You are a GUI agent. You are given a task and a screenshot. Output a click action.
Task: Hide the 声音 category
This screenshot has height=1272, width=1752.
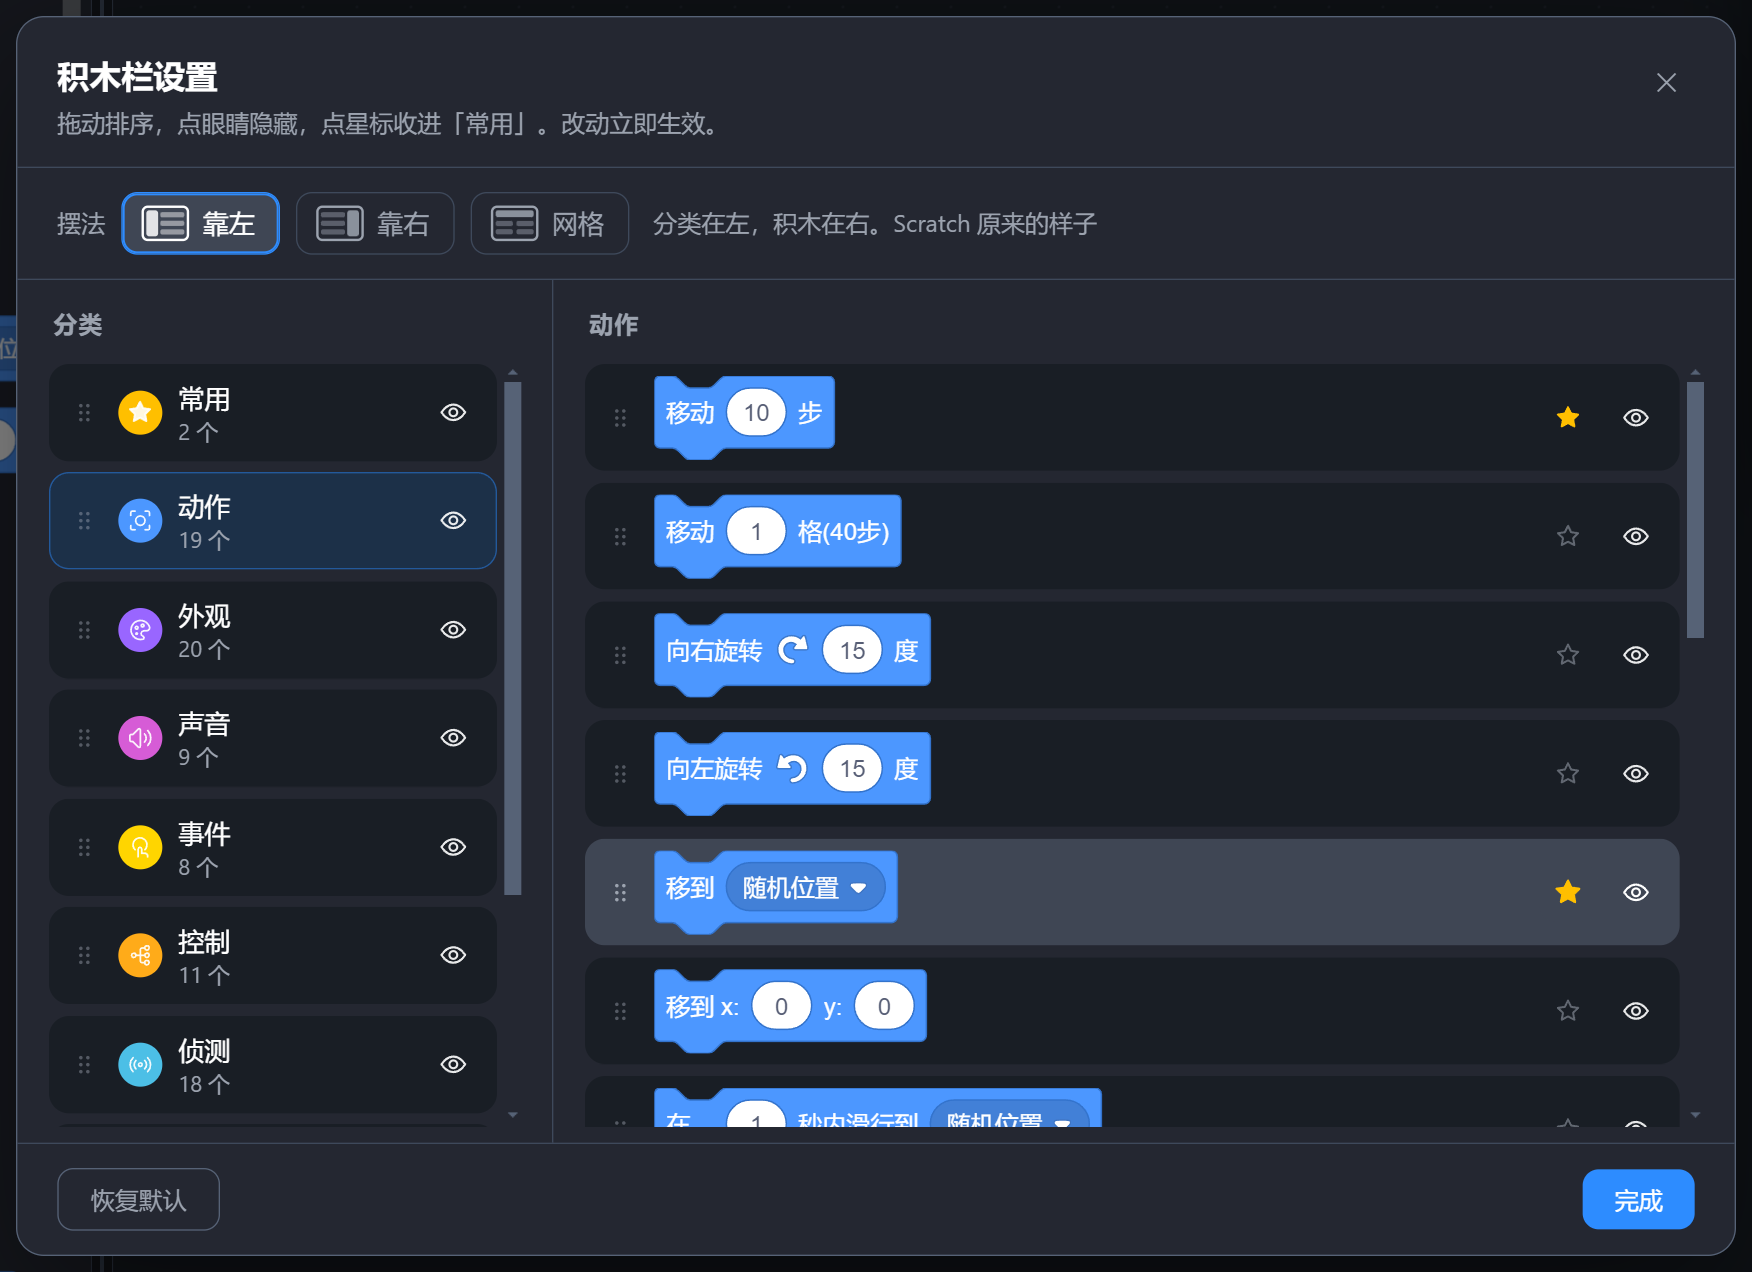(x=453, y=738)
